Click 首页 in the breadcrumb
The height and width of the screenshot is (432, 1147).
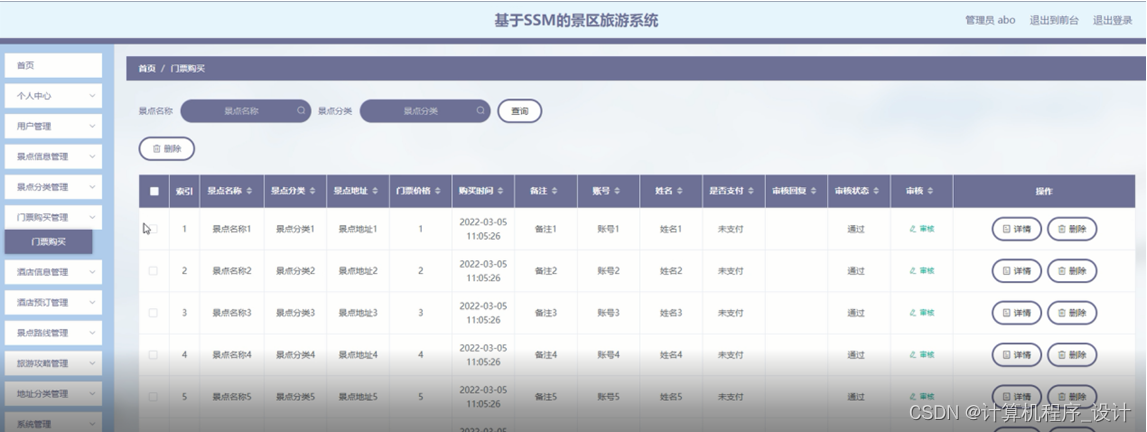coord(147,68)
